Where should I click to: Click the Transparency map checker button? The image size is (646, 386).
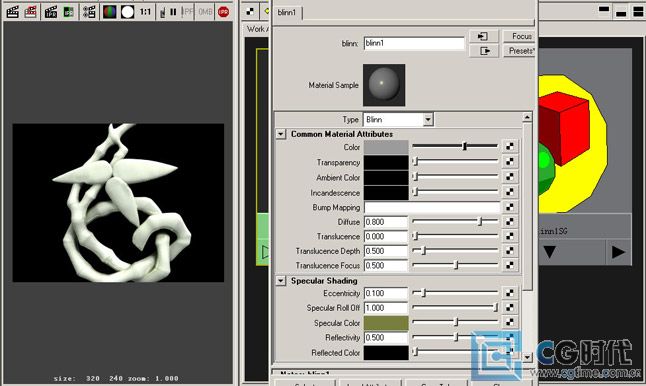tap(510, 161)
